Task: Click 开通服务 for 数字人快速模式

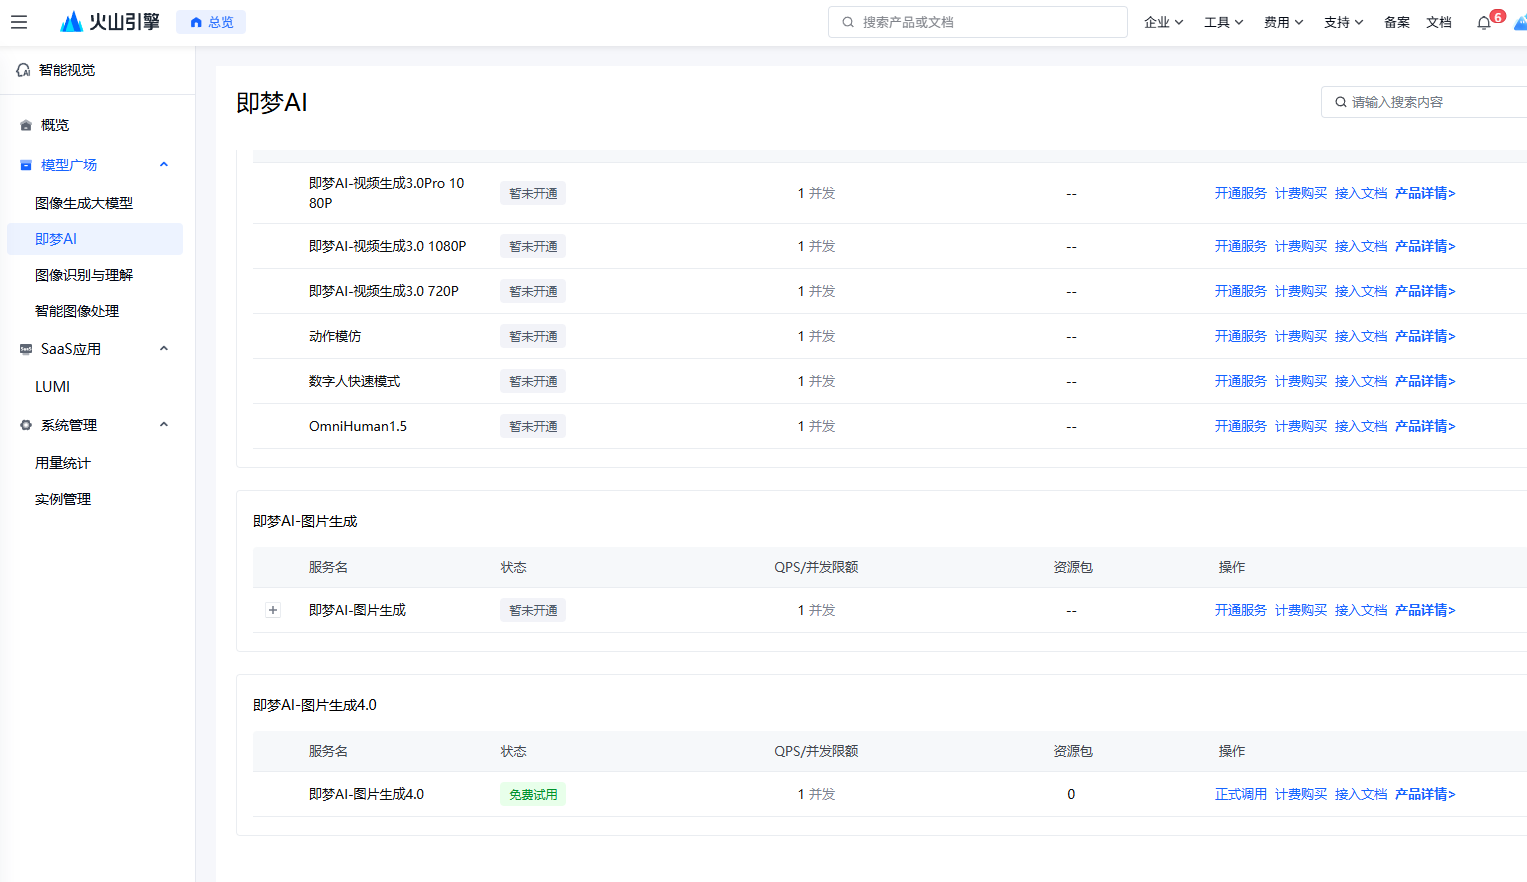Action: point(1240,381)
